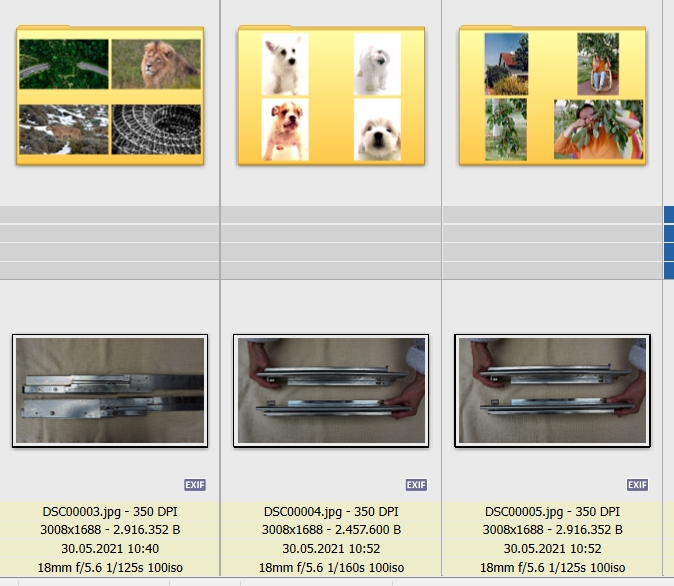Select the DSC00005.jpg thumbnail
This screenshot has height=586, width=674.
[x=552, y=390]
